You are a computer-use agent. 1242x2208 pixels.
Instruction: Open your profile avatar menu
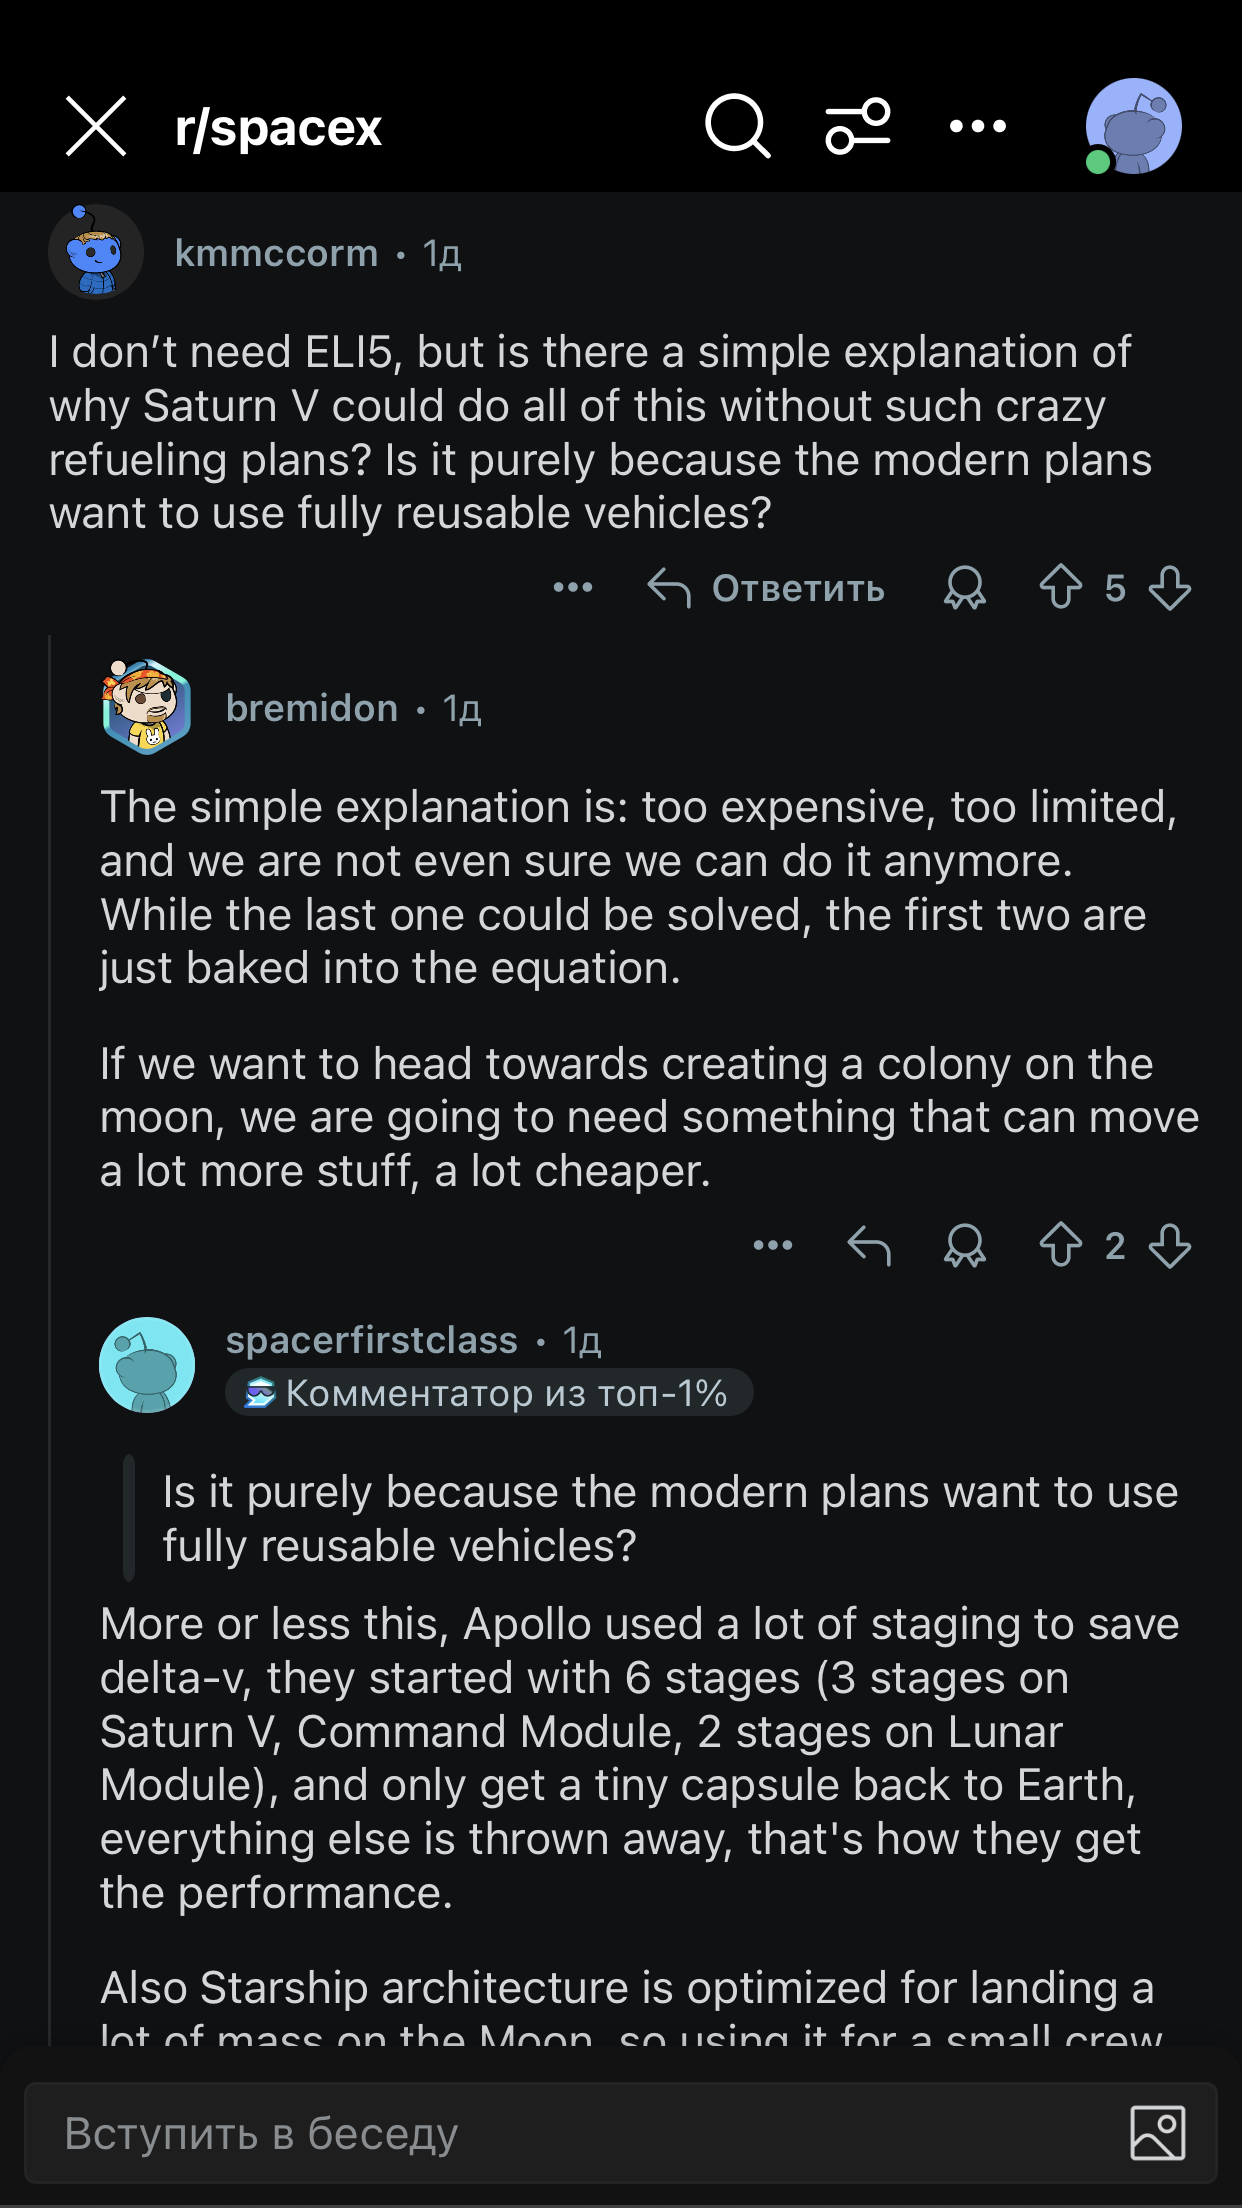pos(1133,127)
